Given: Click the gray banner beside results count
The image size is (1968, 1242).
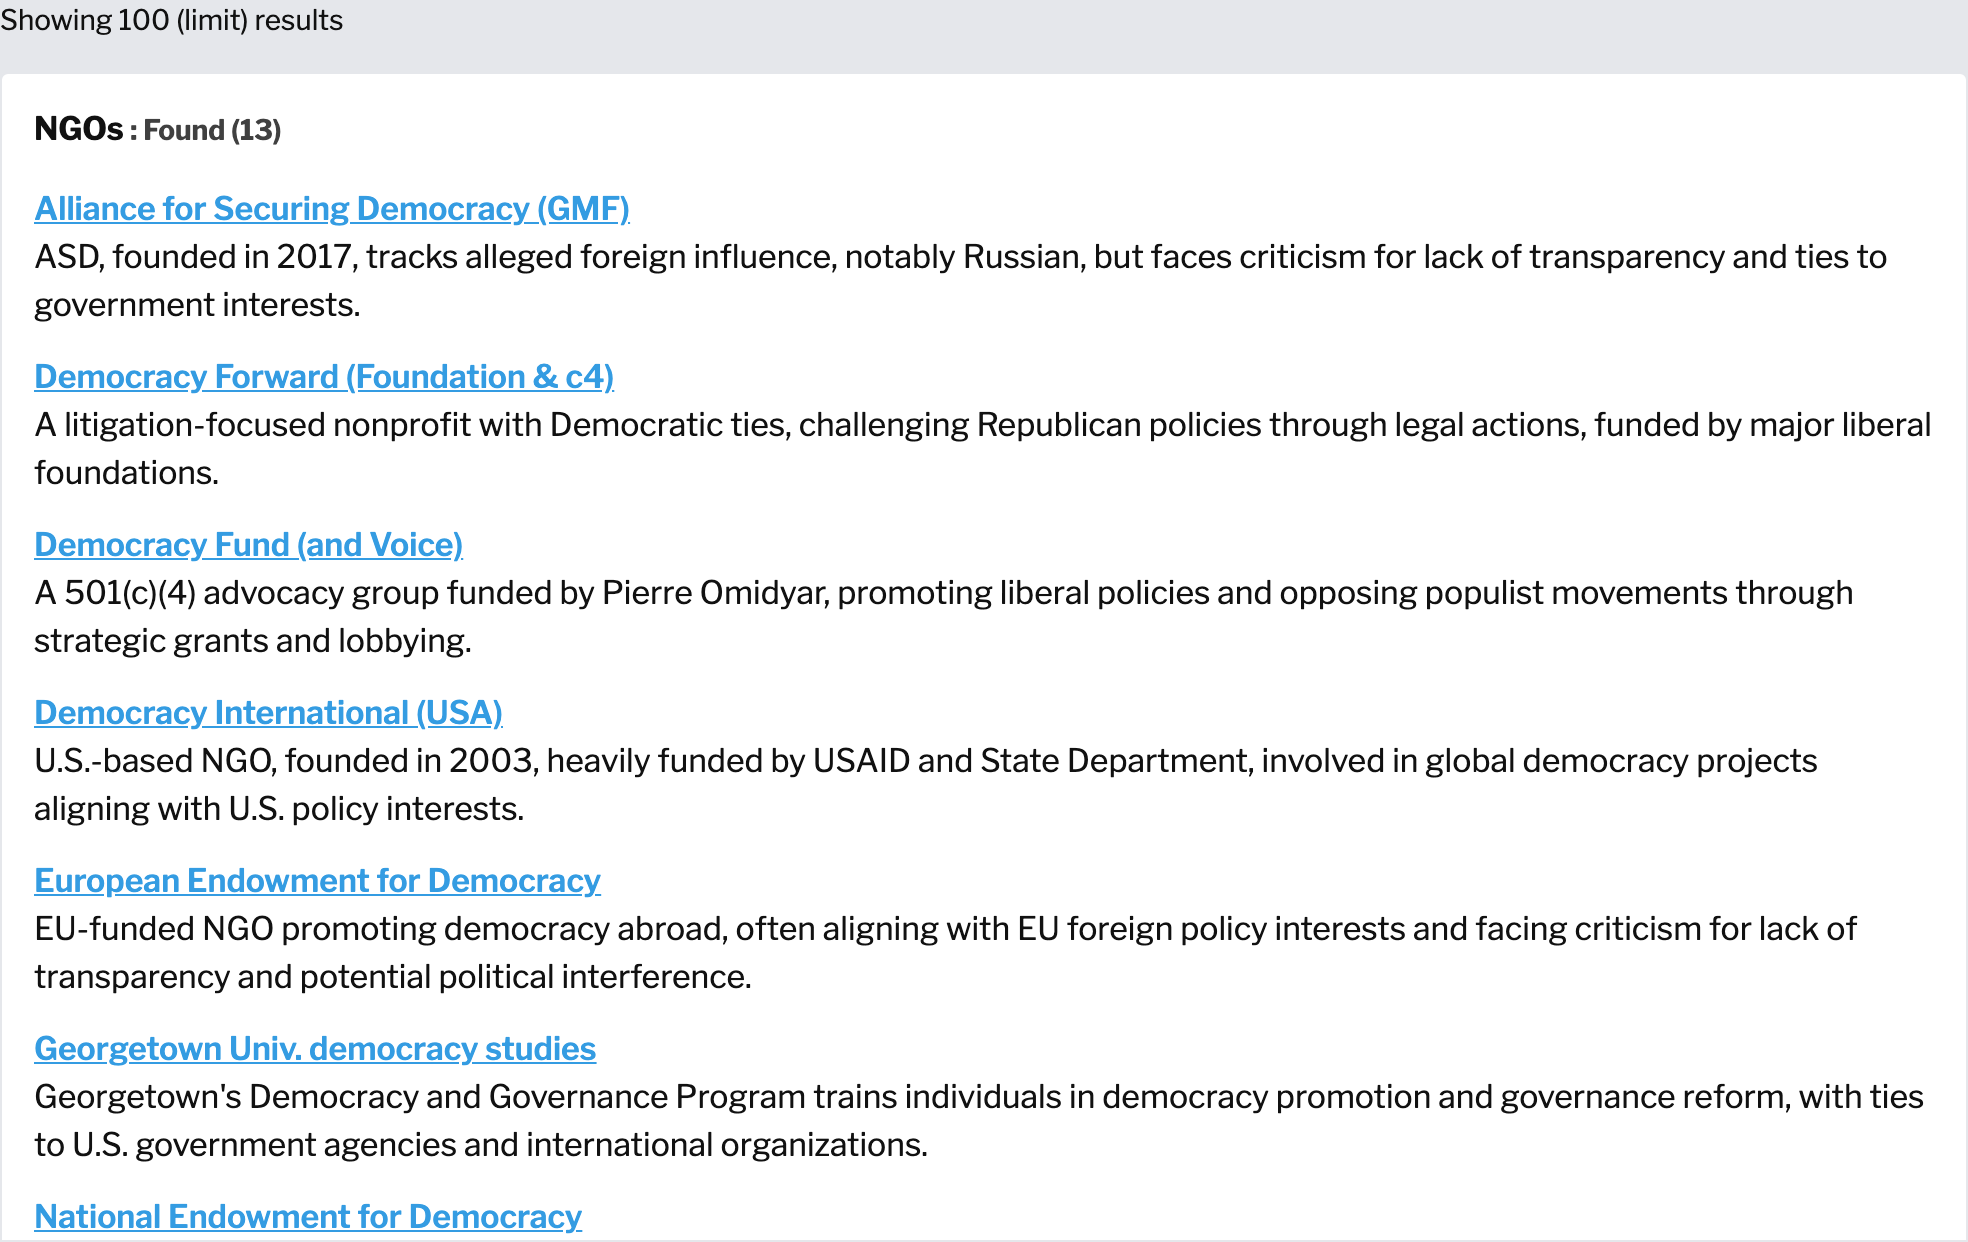Looking at the screenshot, I should pos(1150,36).
